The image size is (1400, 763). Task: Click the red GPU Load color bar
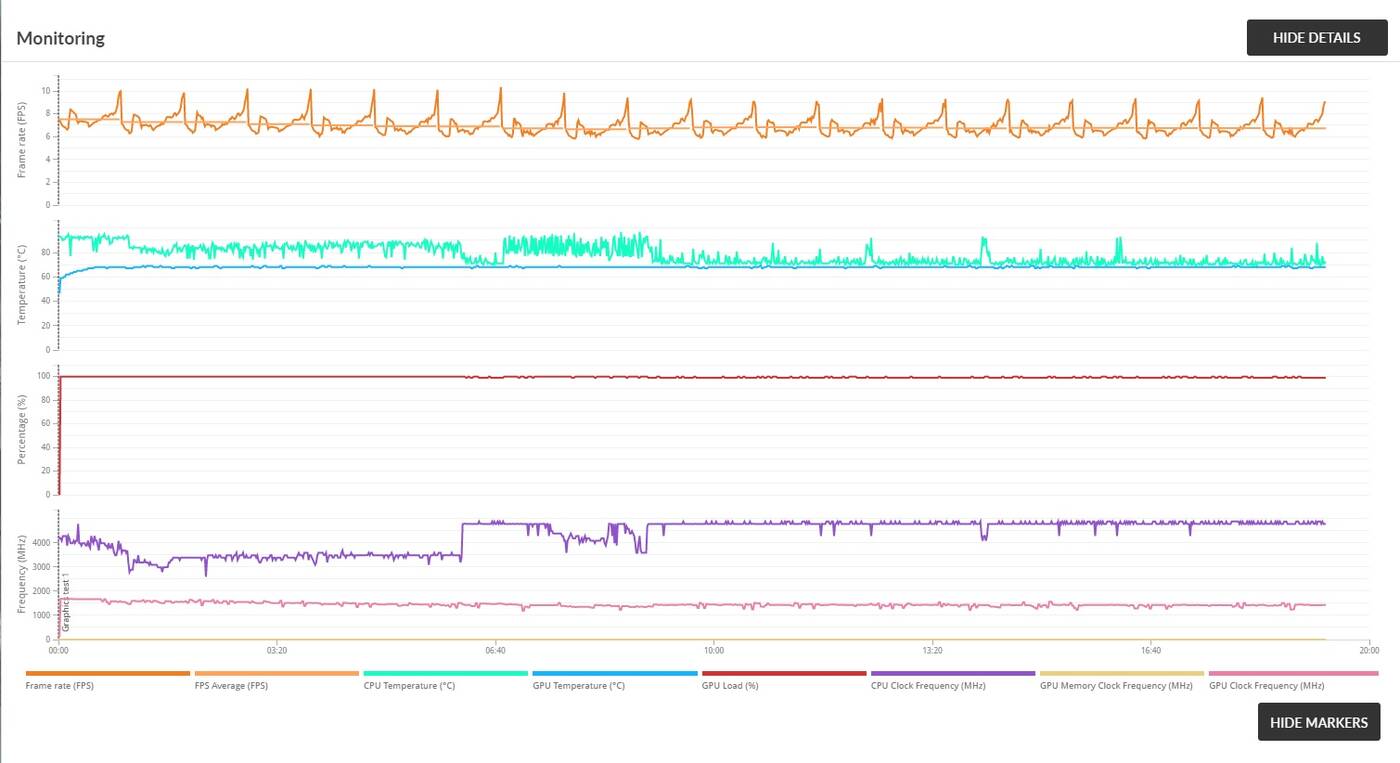tap(784, 674)
